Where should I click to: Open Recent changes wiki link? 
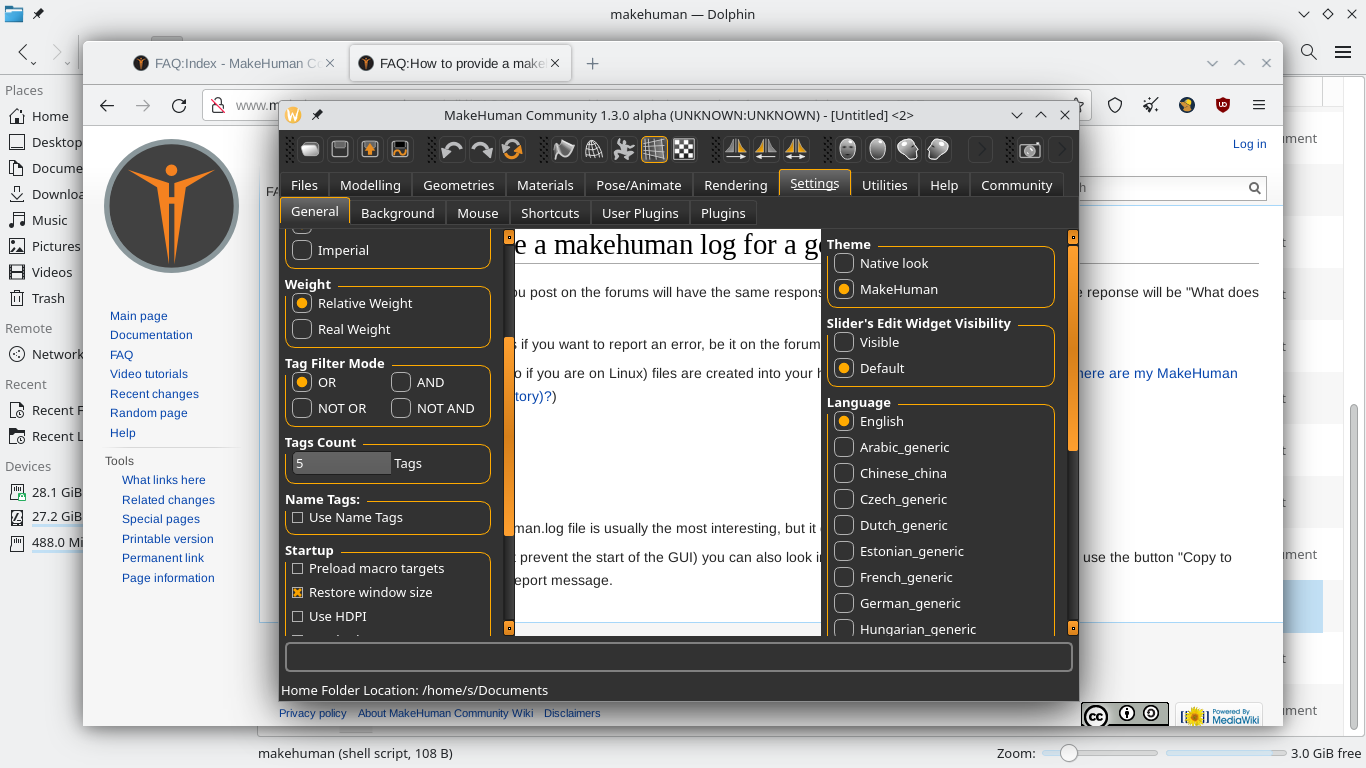[x=154, y=394]
